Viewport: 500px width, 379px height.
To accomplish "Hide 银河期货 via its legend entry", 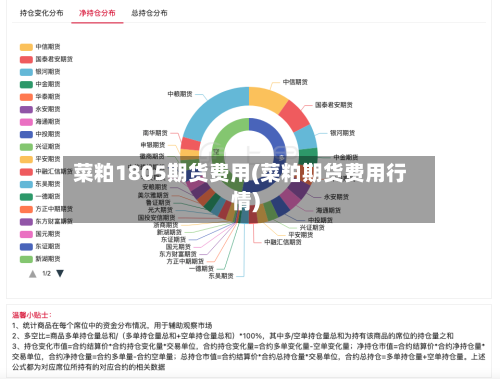I will pos(40,72).
